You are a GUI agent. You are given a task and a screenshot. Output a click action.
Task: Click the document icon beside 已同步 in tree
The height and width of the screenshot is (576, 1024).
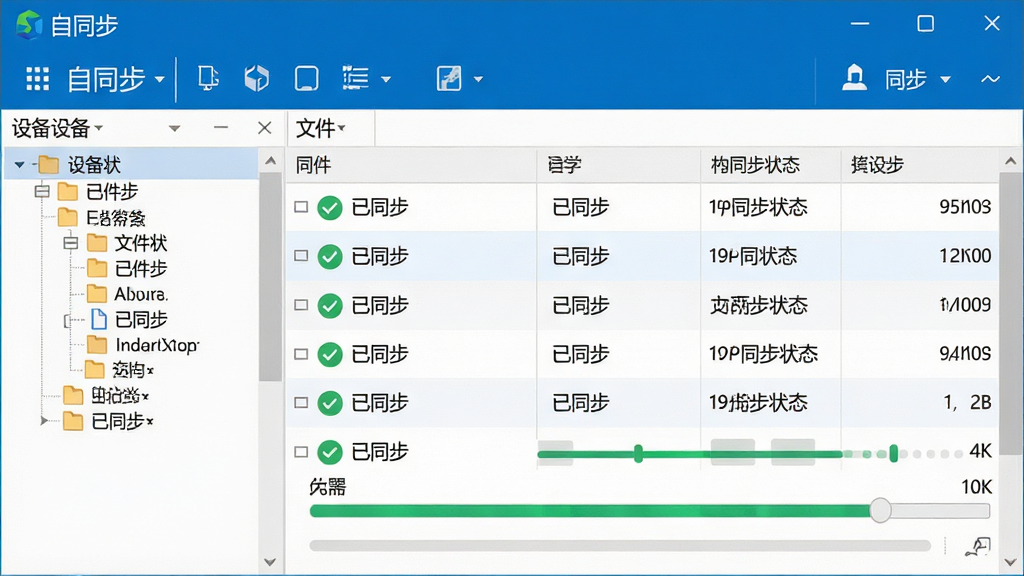point(99,319)
